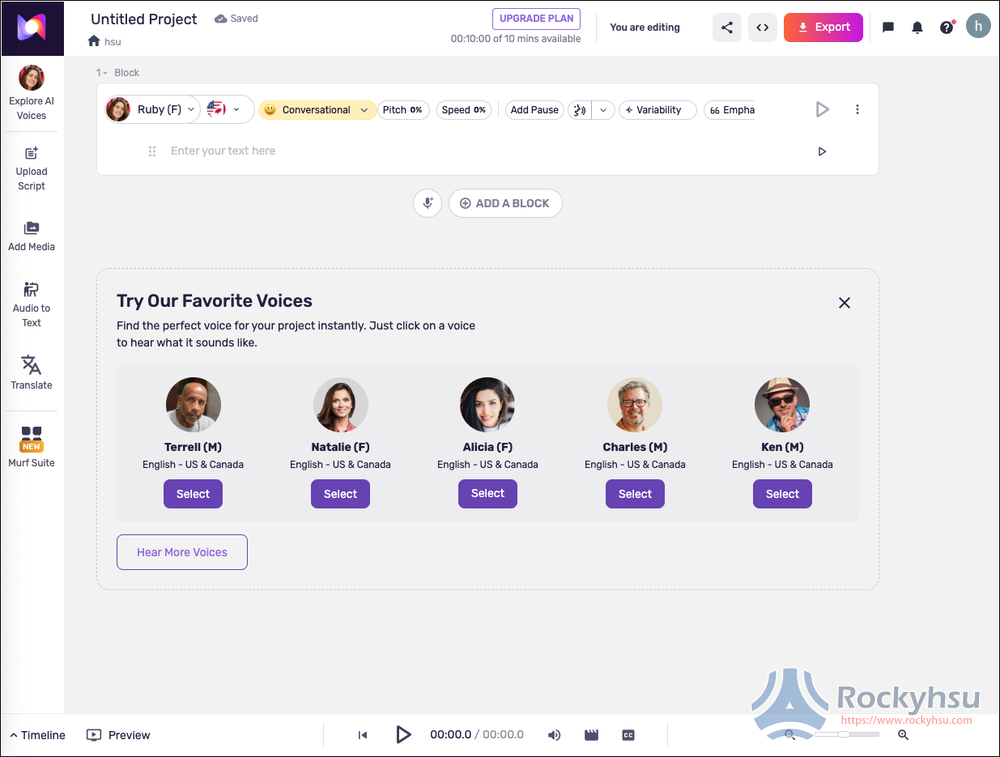Open the help question mark icon

947,27
